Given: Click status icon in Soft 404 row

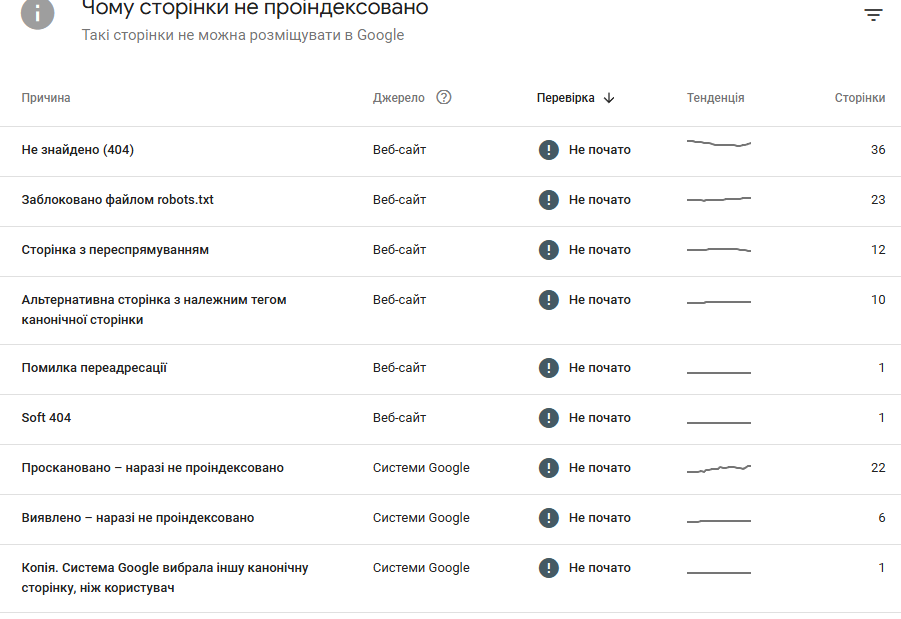Looking at the screenshot, I should 548,418.
